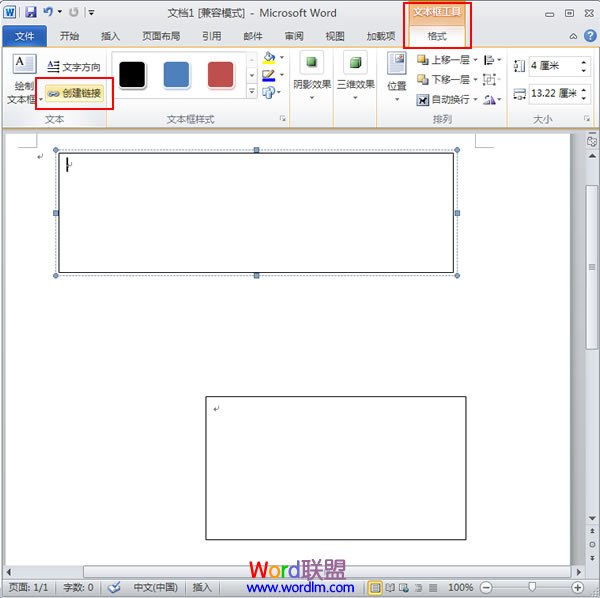Choose the blue text box style

tap(176, 75)
